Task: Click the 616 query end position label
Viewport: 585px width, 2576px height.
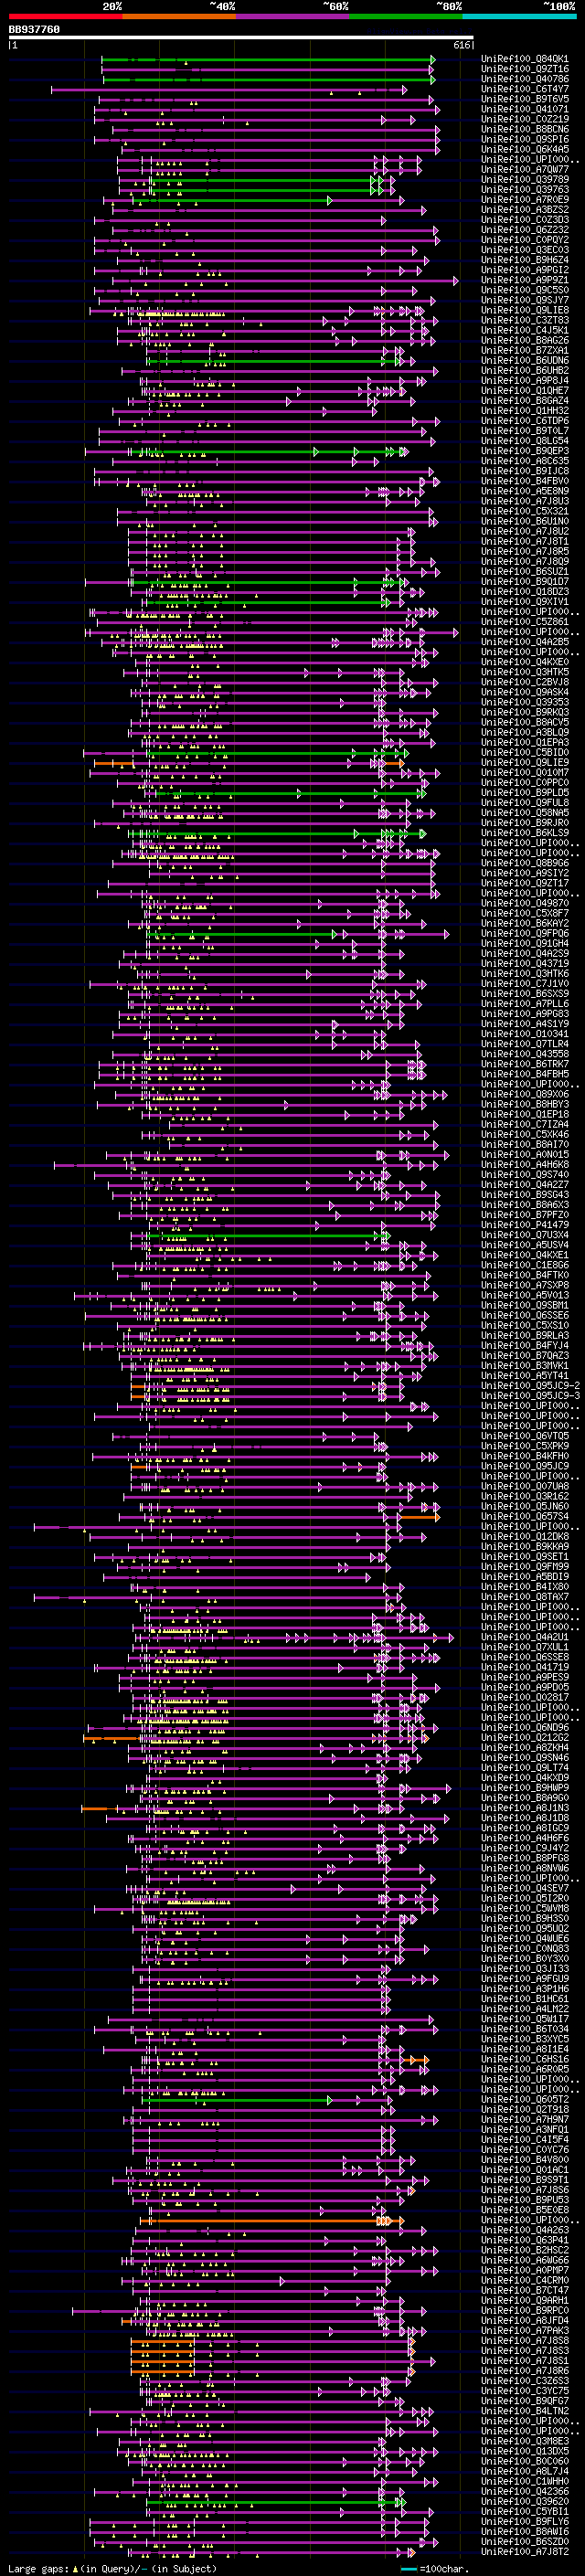Action: (x=461, y=45)
